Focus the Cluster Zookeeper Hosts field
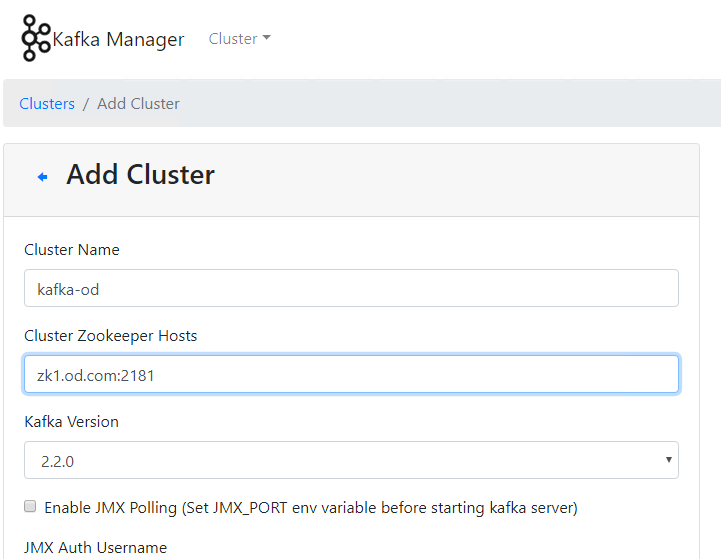Viewport: 721px width, 559px height. tap(351, 374)
